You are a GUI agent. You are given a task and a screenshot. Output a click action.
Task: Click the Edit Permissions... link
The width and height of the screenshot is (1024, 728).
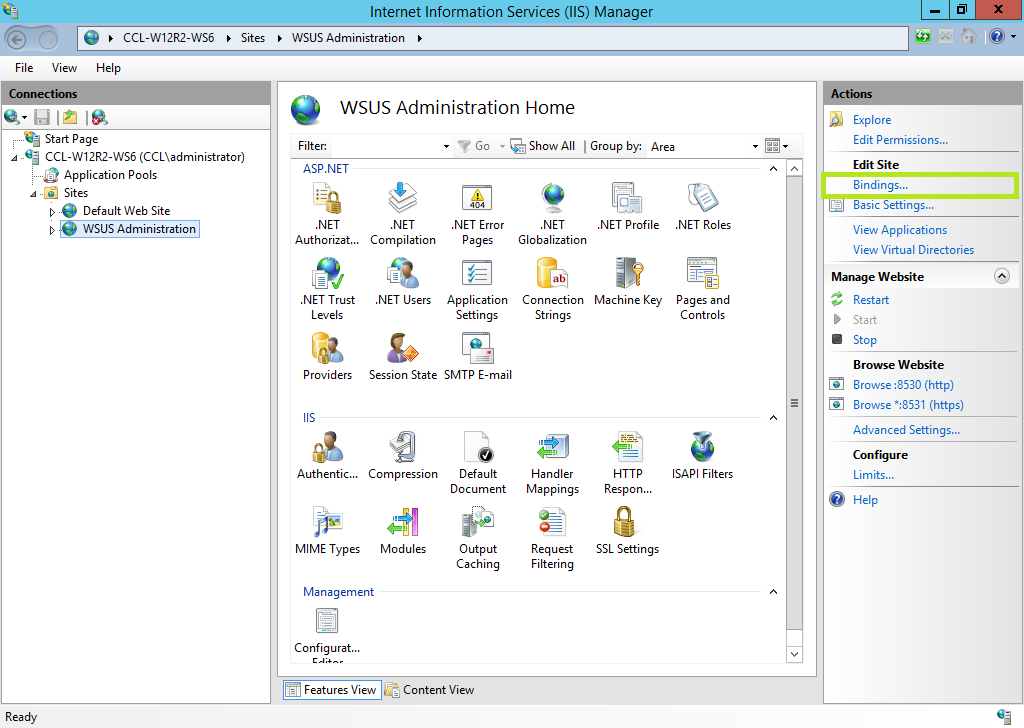coord(900,140)
